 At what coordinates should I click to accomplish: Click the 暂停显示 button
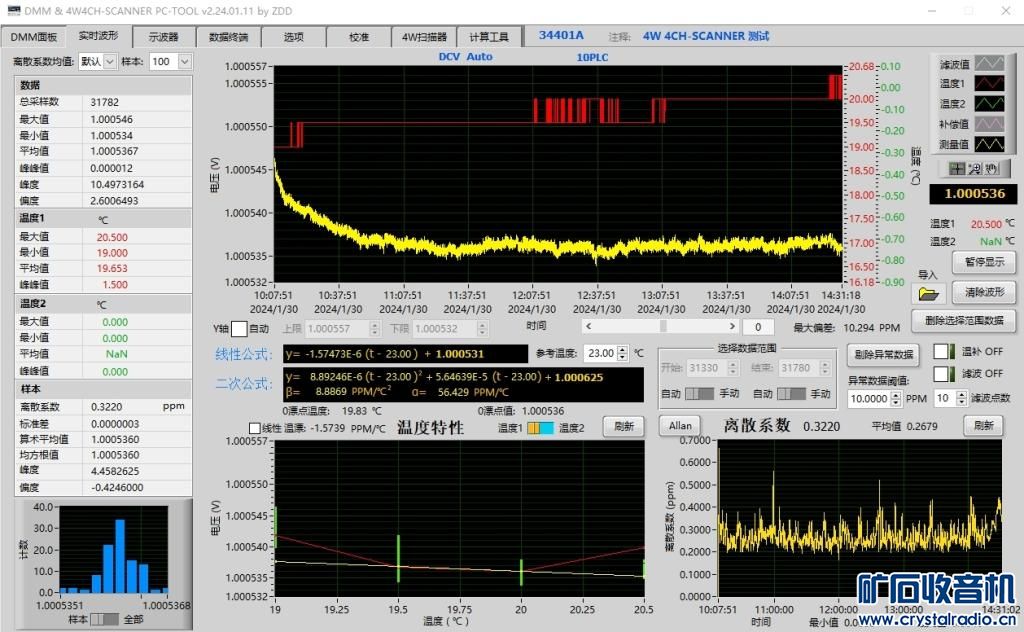985,262
